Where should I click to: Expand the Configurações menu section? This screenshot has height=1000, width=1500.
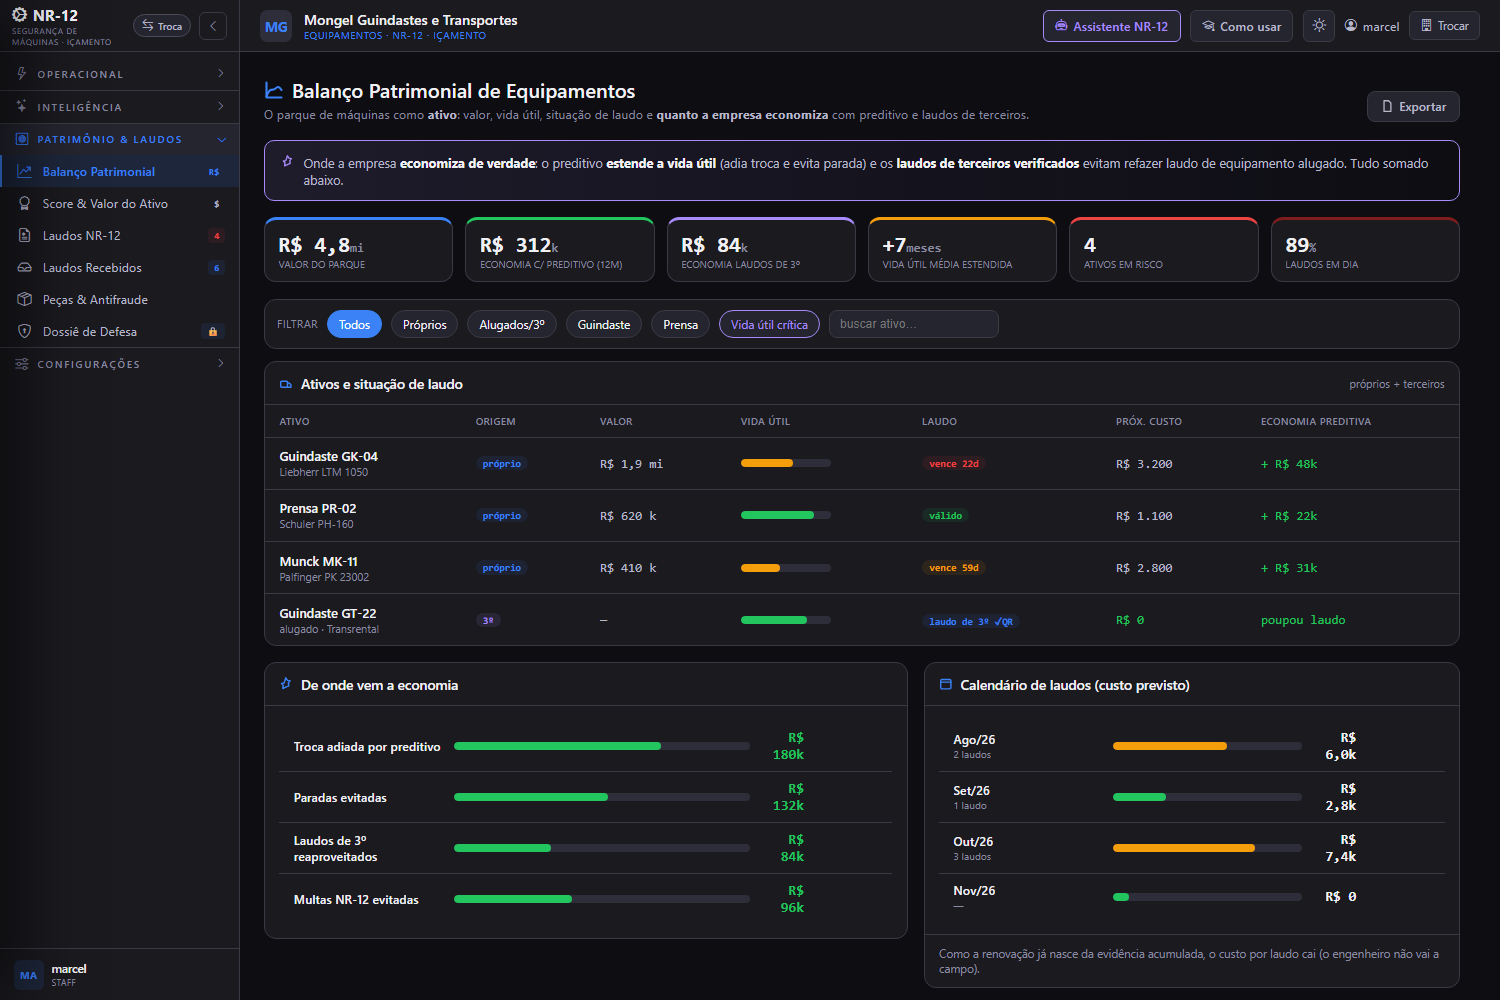[x=120, y=364]
